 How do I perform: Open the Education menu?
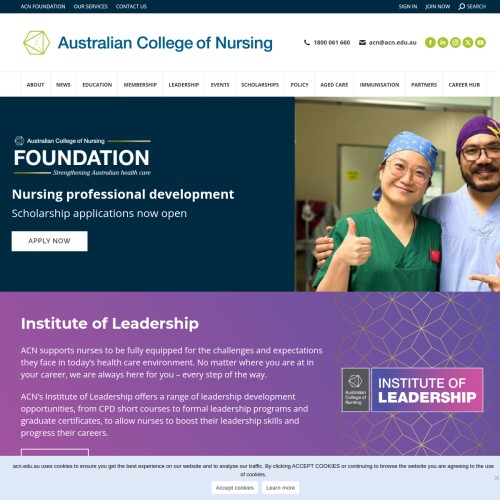pos(97,85)
